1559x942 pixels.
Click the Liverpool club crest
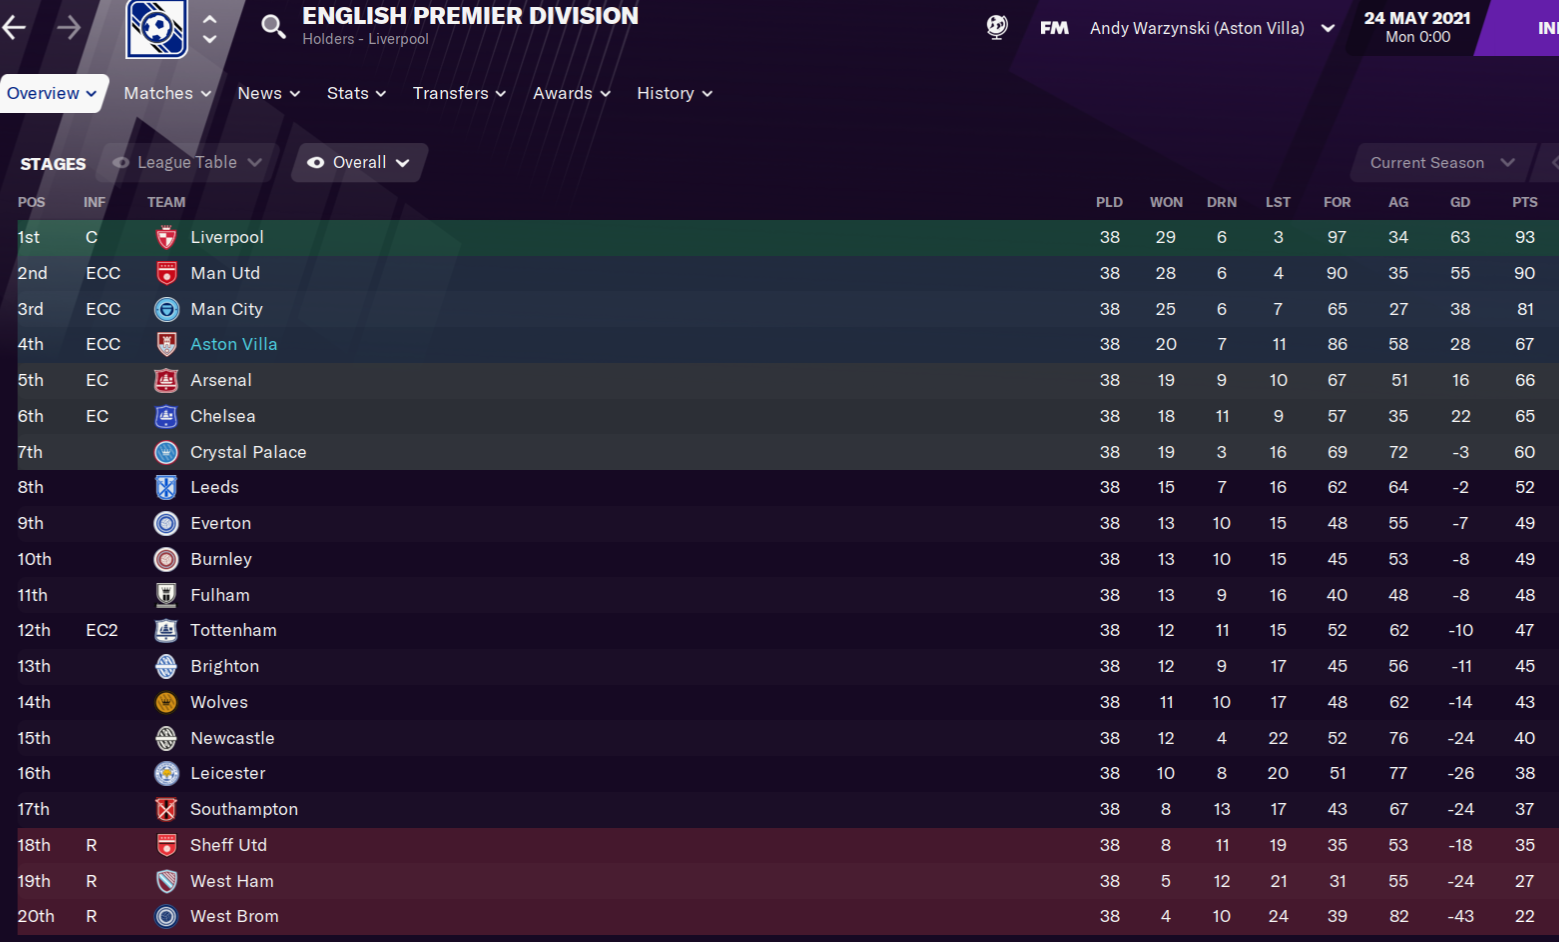[x=166, y=238]
